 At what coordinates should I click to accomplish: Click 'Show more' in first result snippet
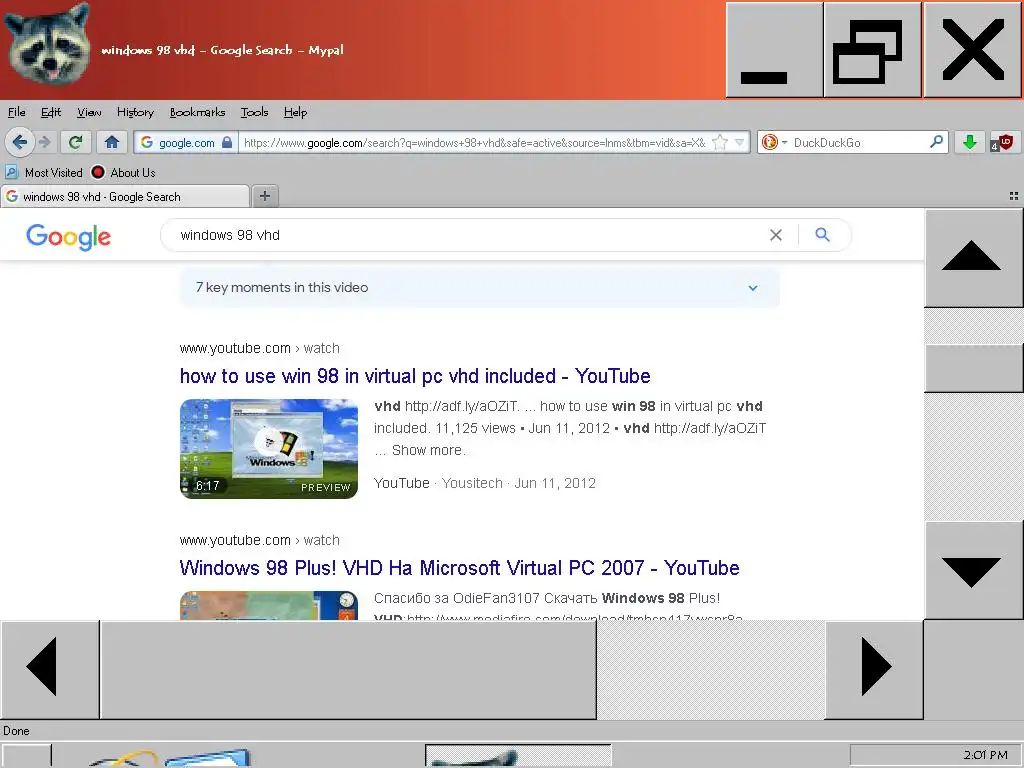pyautogui.click(x=428, y=450)
